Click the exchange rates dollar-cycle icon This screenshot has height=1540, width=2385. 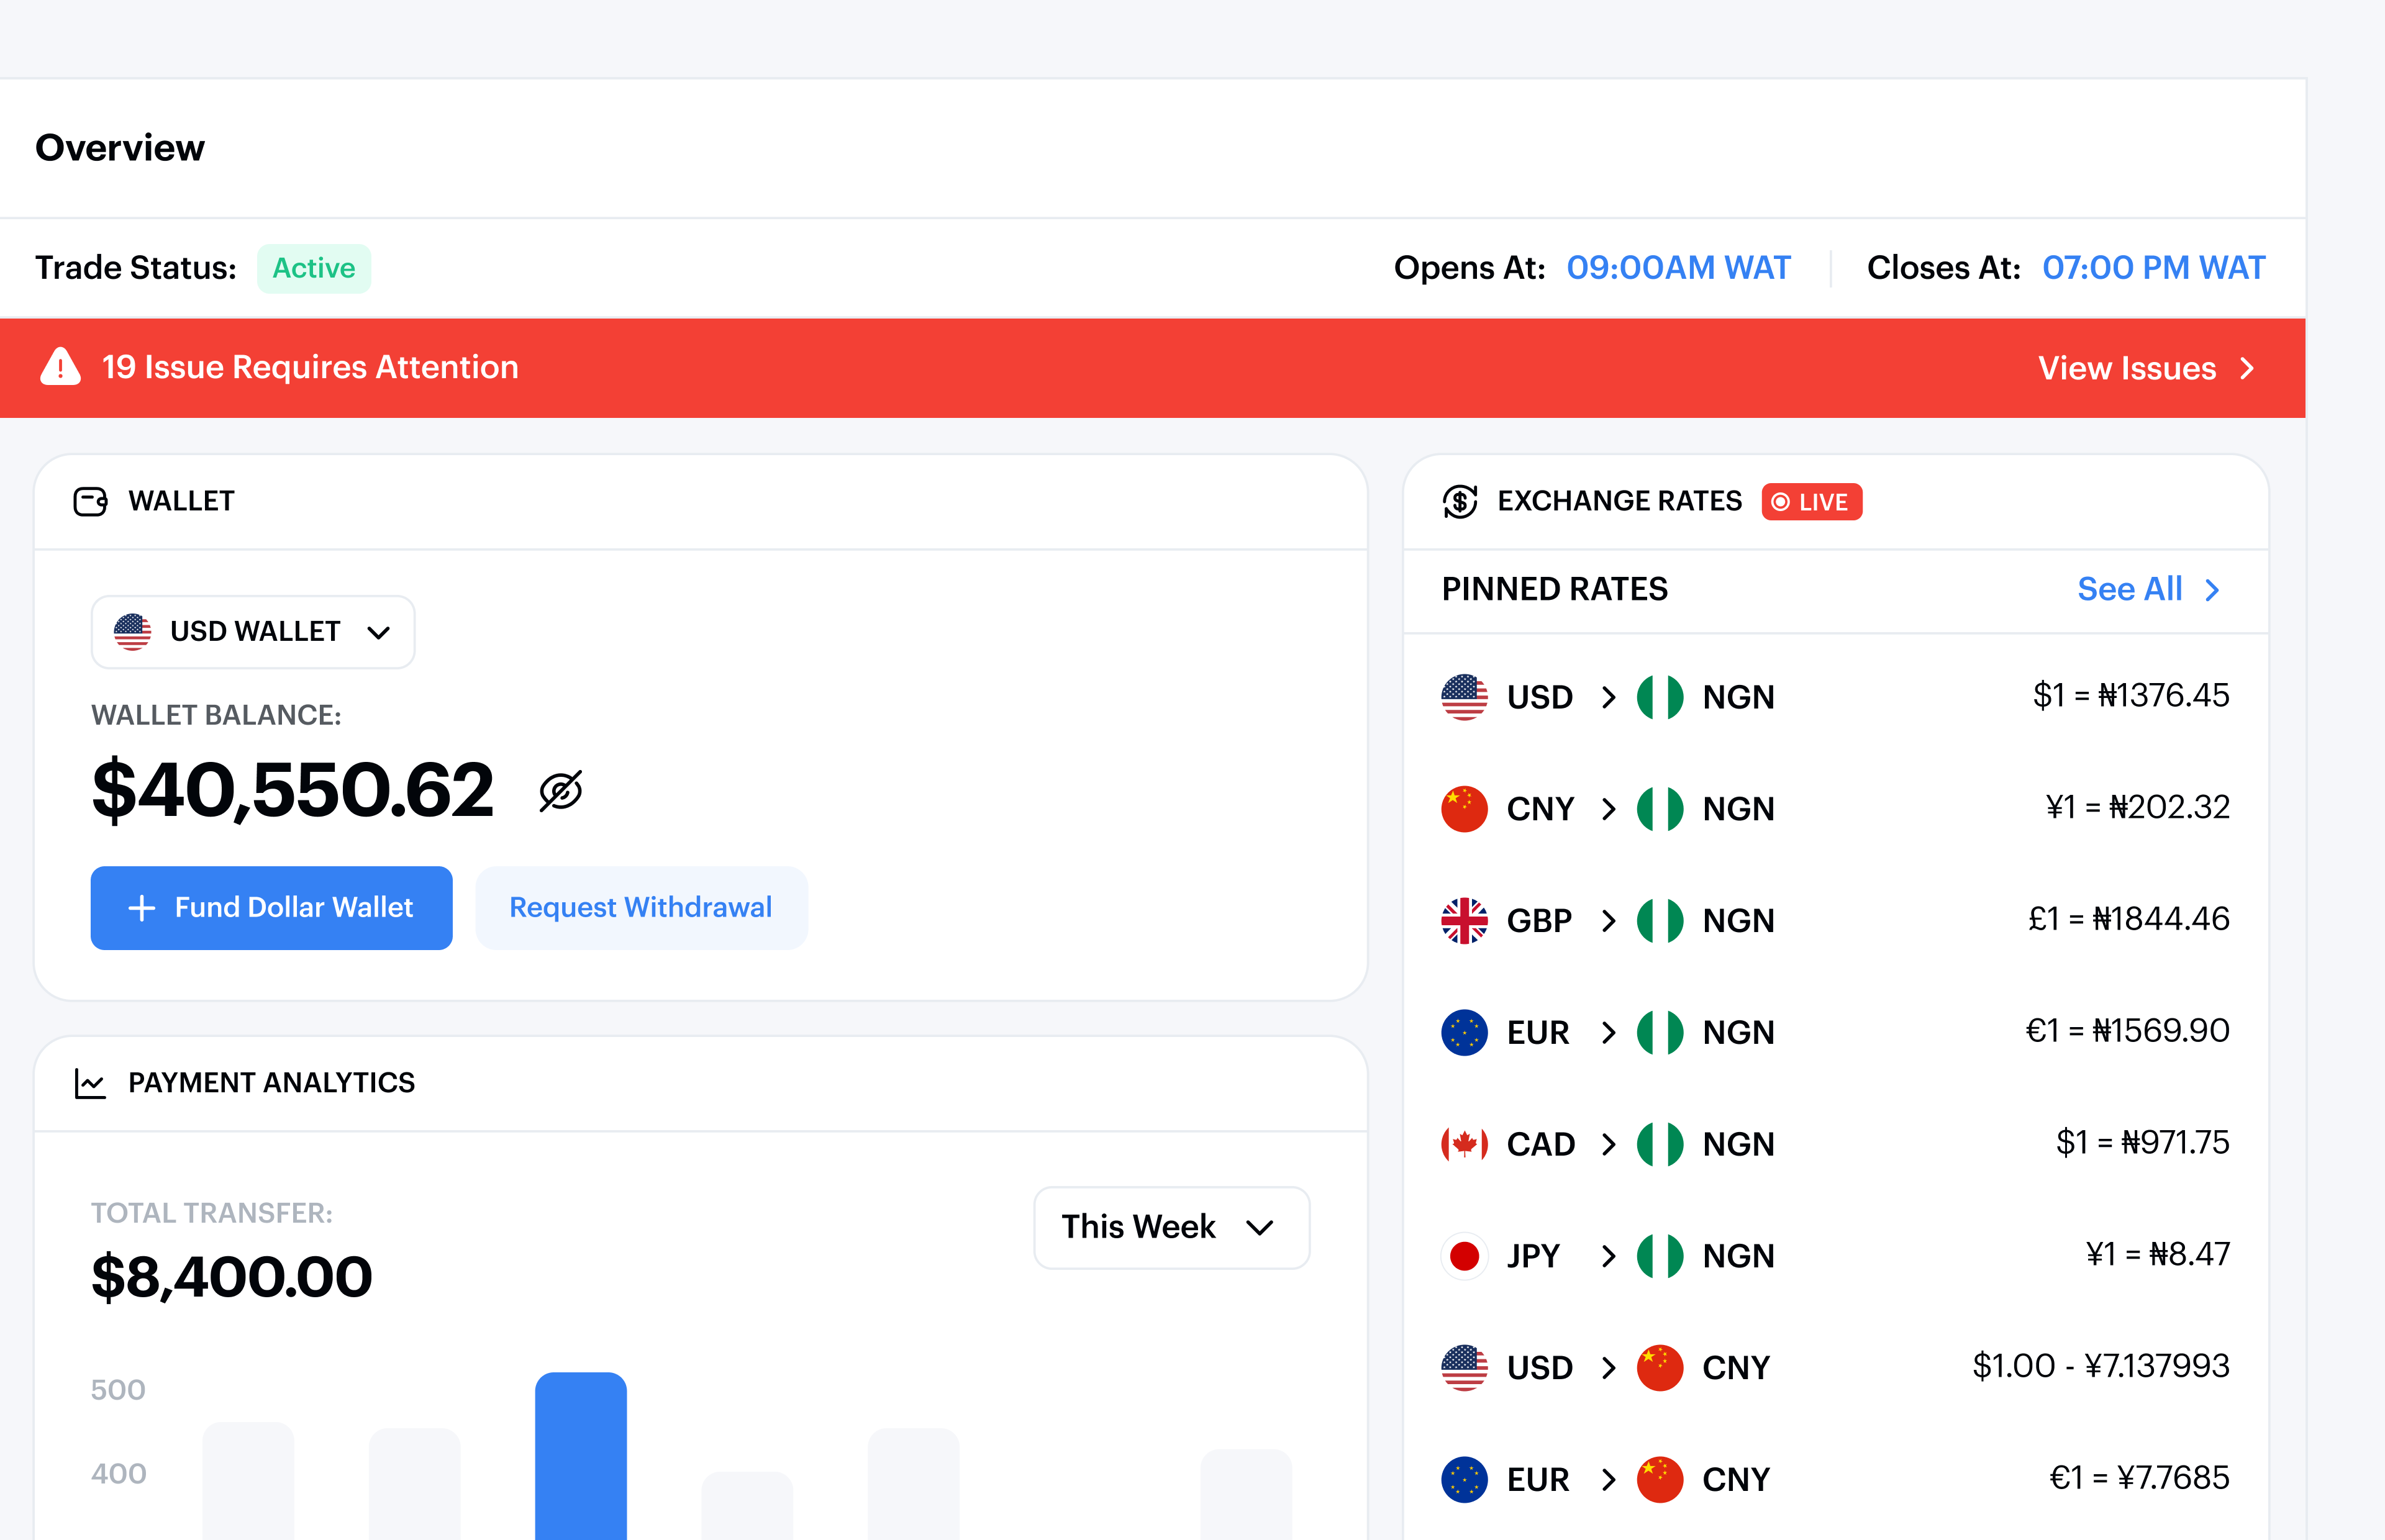click(x=1460, y=501)
